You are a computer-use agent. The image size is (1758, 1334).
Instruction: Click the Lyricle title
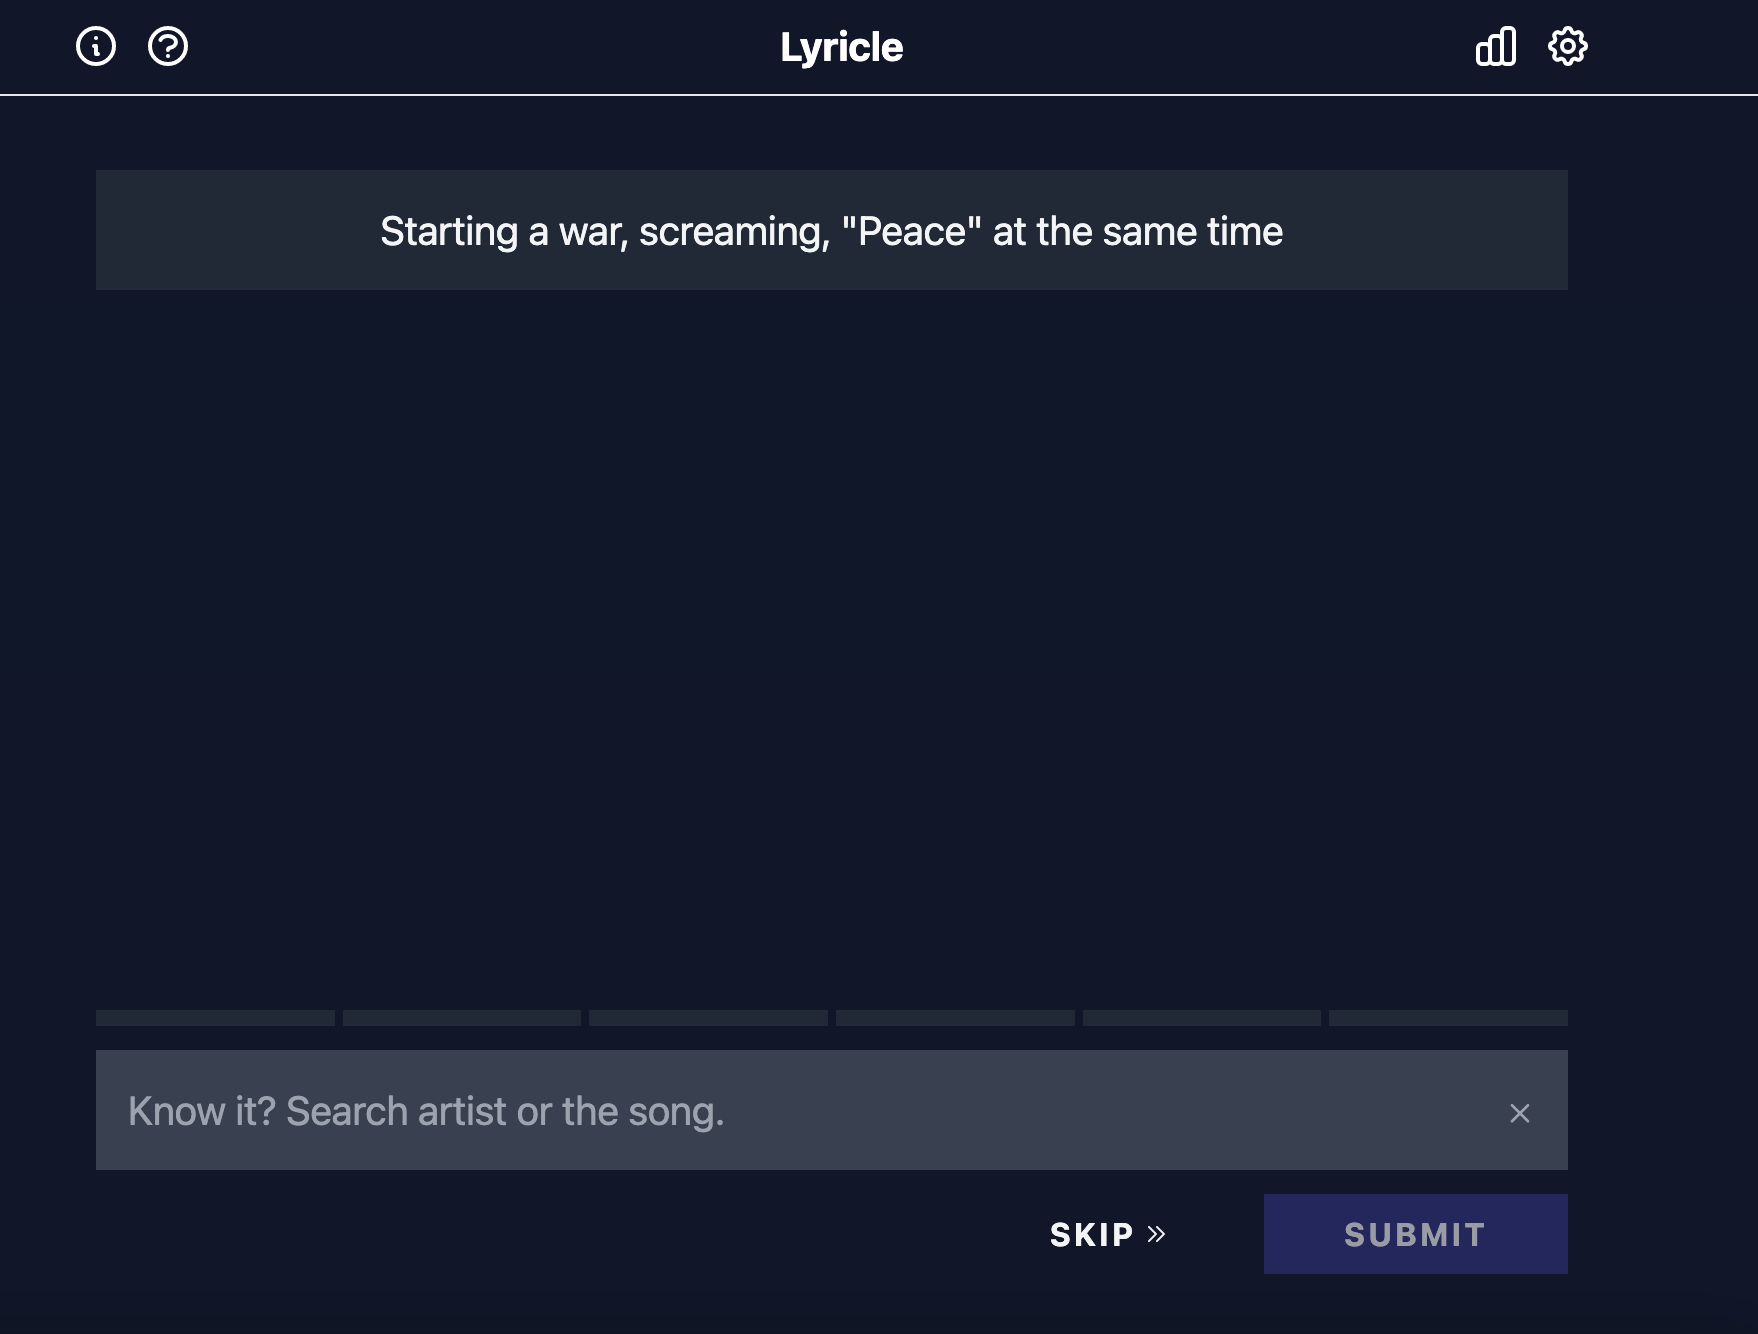point(842,47)
